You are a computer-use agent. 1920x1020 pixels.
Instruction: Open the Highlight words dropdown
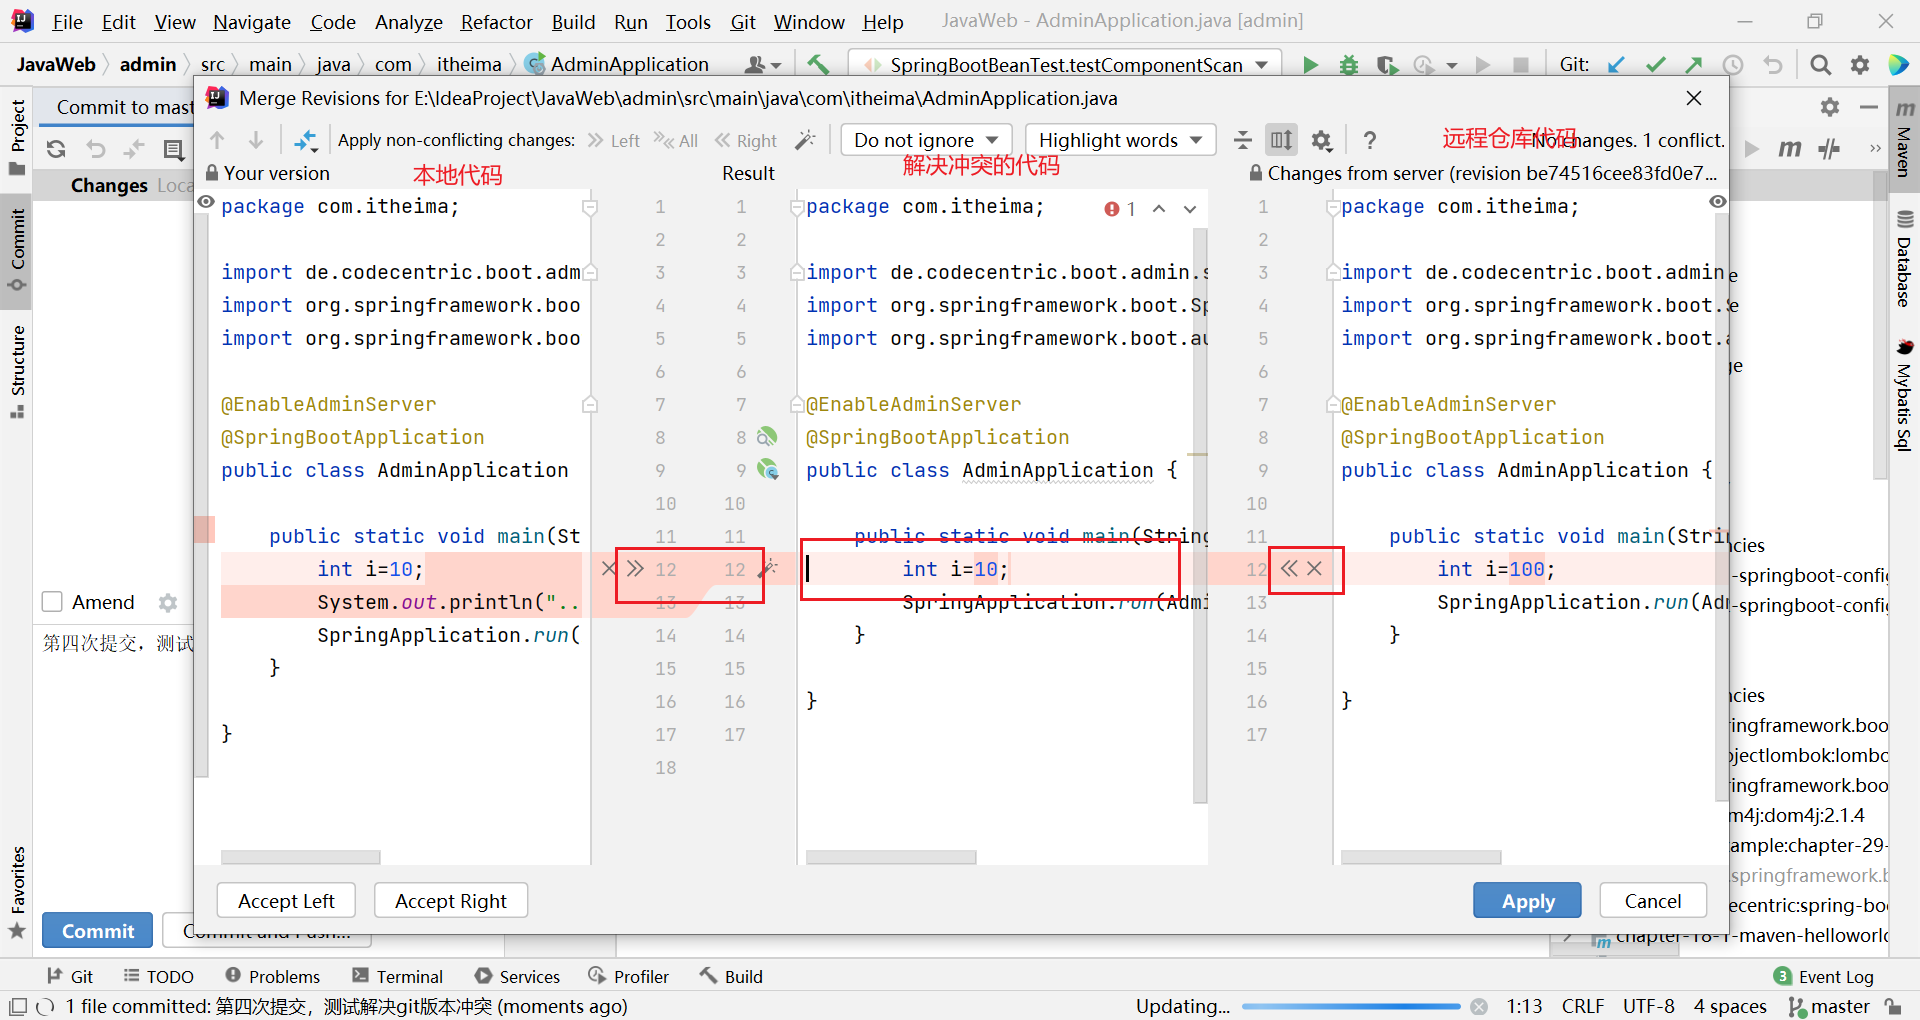[1120, 141]
